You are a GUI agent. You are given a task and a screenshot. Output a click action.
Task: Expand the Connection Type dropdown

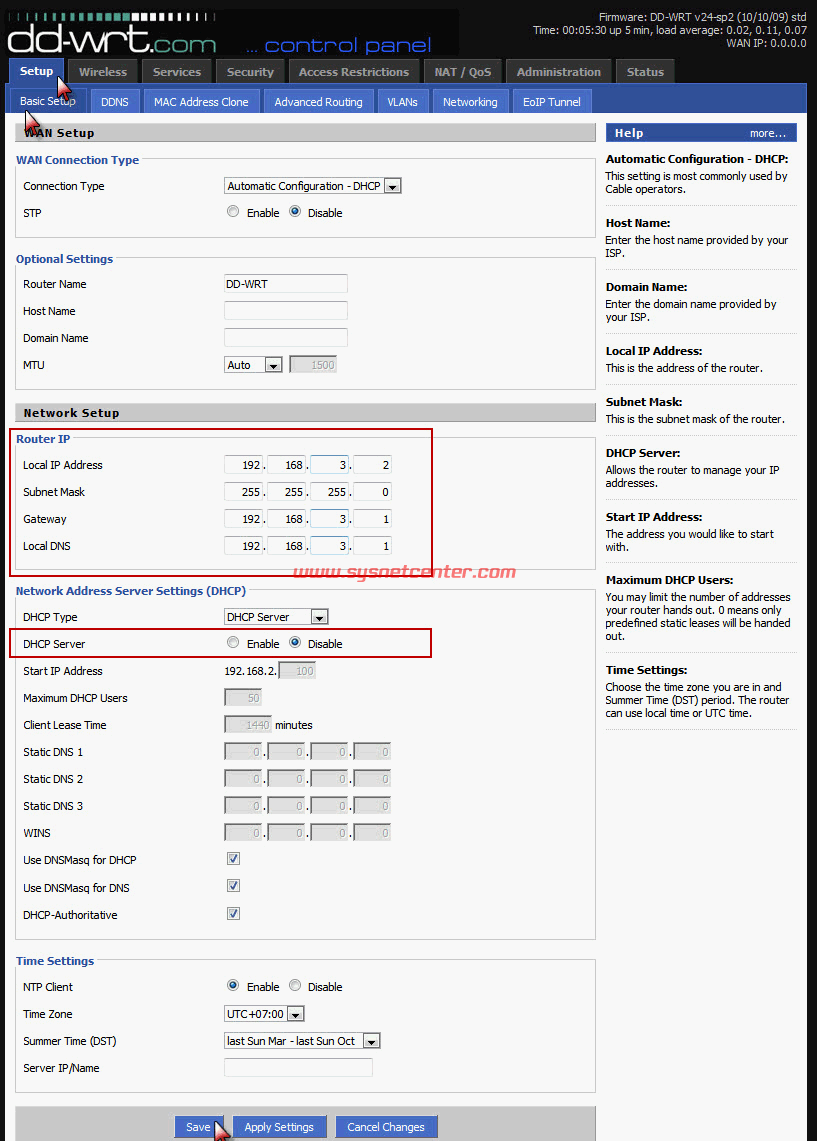313,186
